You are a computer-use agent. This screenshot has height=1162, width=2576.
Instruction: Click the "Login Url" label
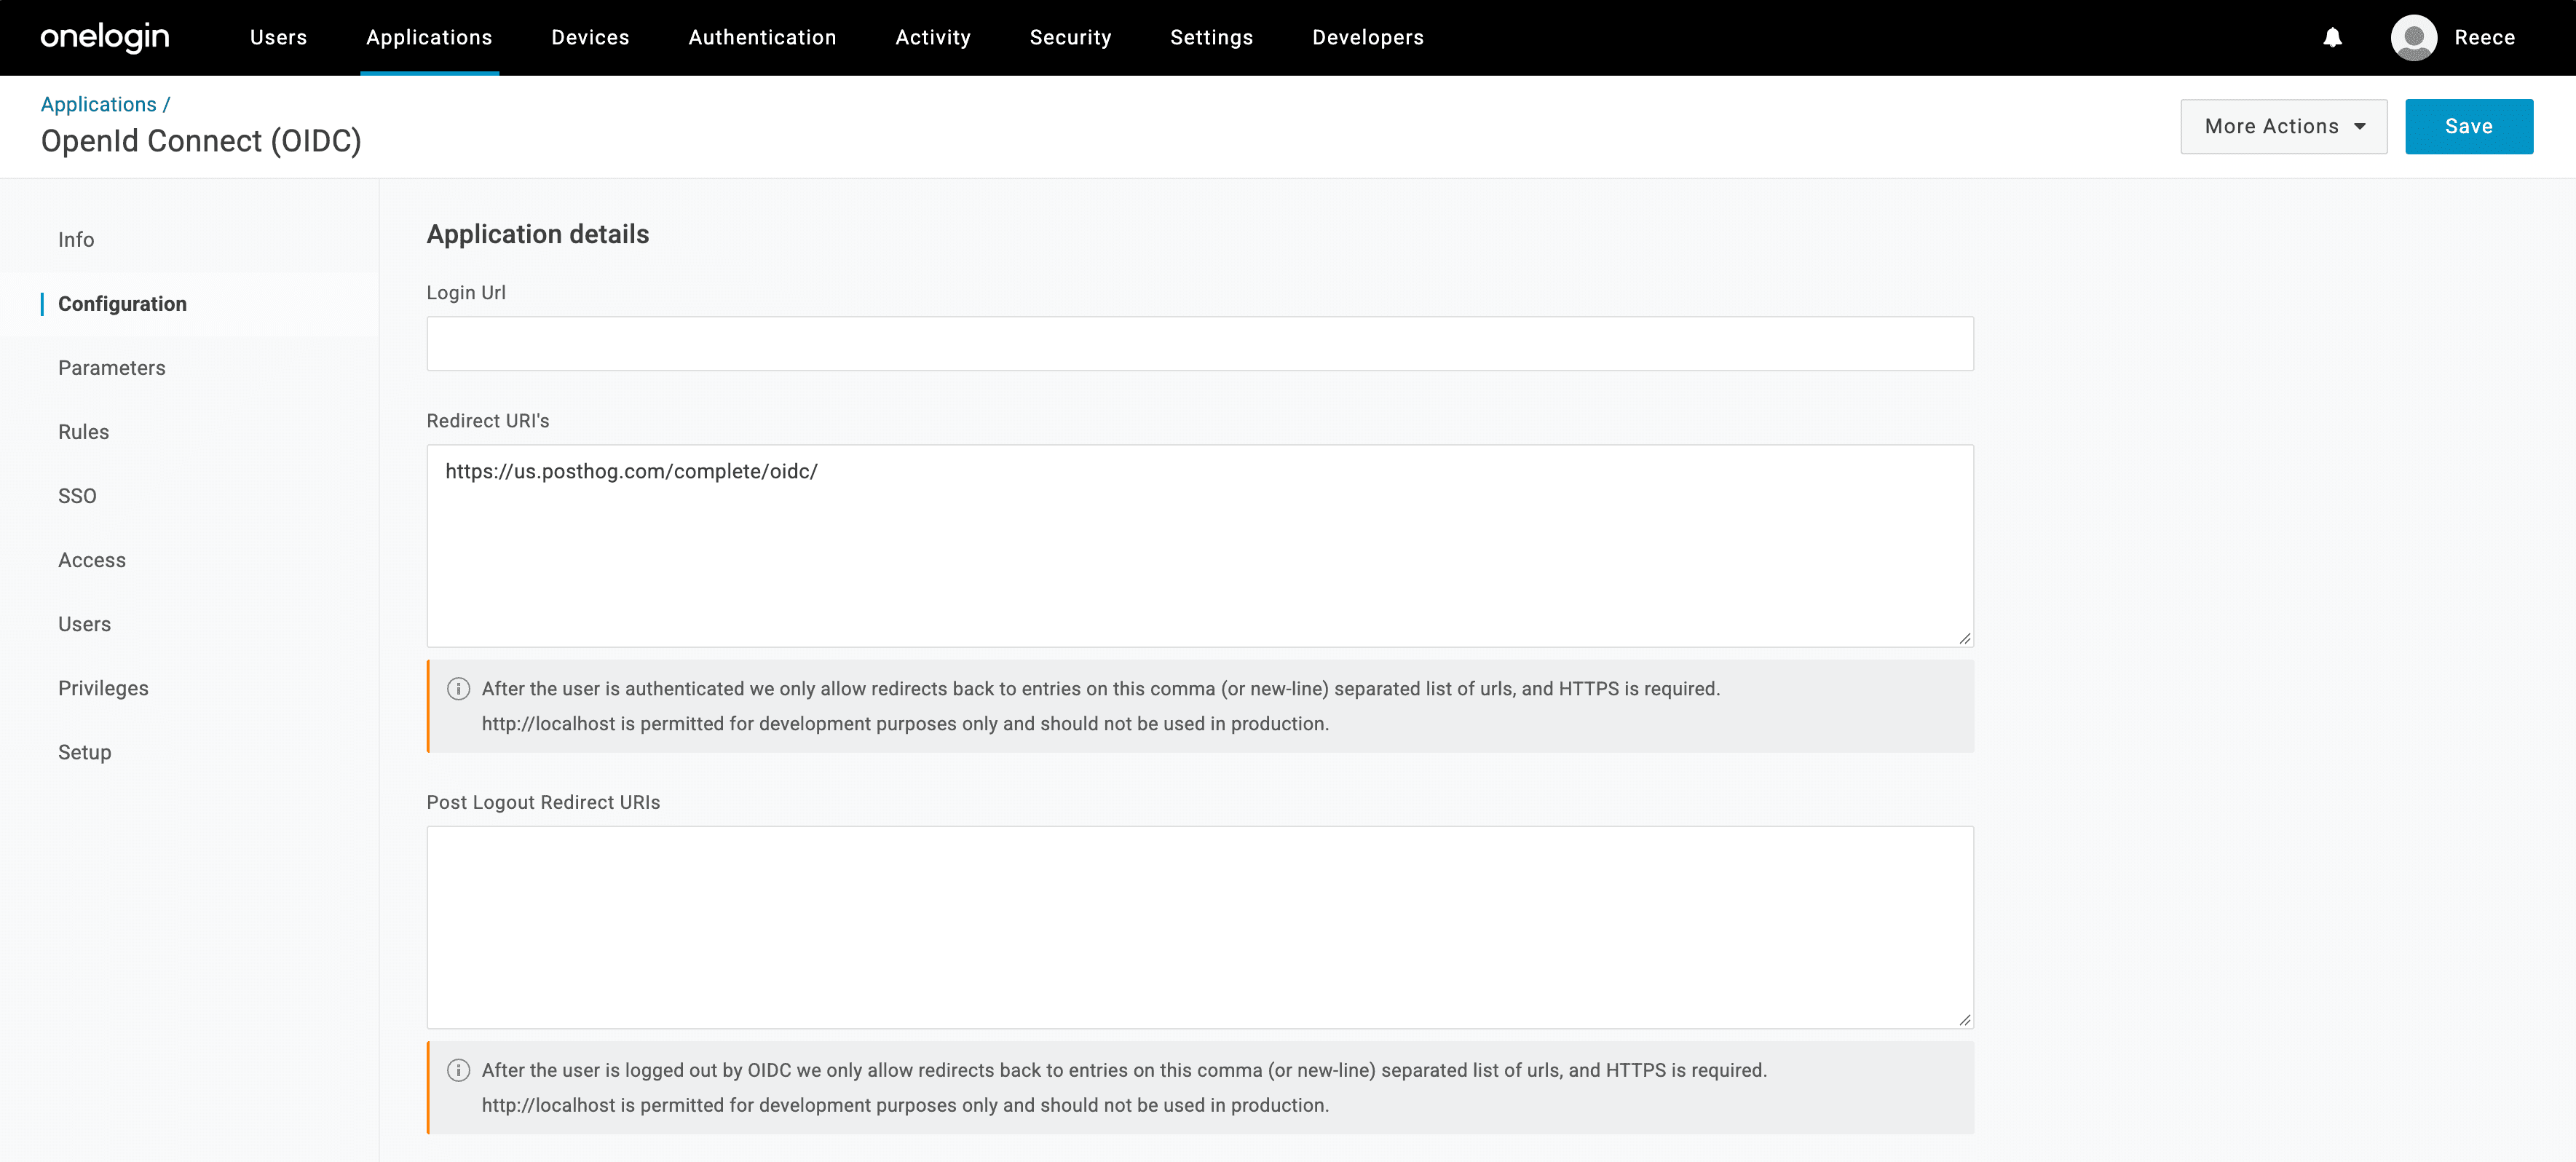point(466,293)
